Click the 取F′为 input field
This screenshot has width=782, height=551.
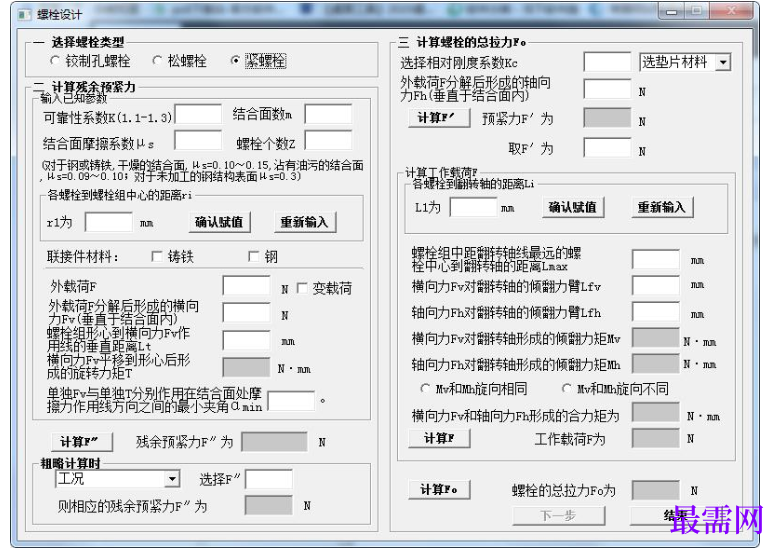(x=607, y=148)
